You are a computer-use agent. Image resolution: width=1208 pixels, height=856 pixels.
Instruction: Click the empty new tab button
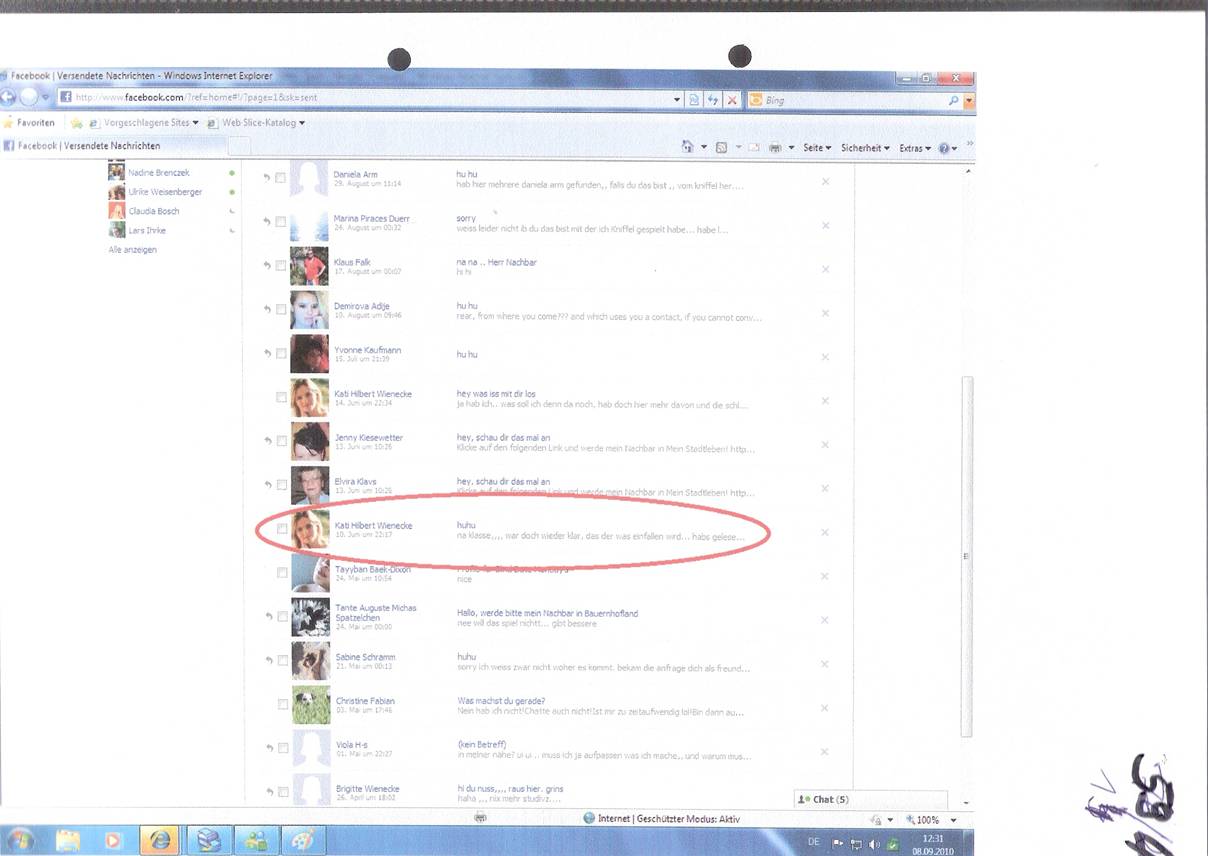pos(239,147)
